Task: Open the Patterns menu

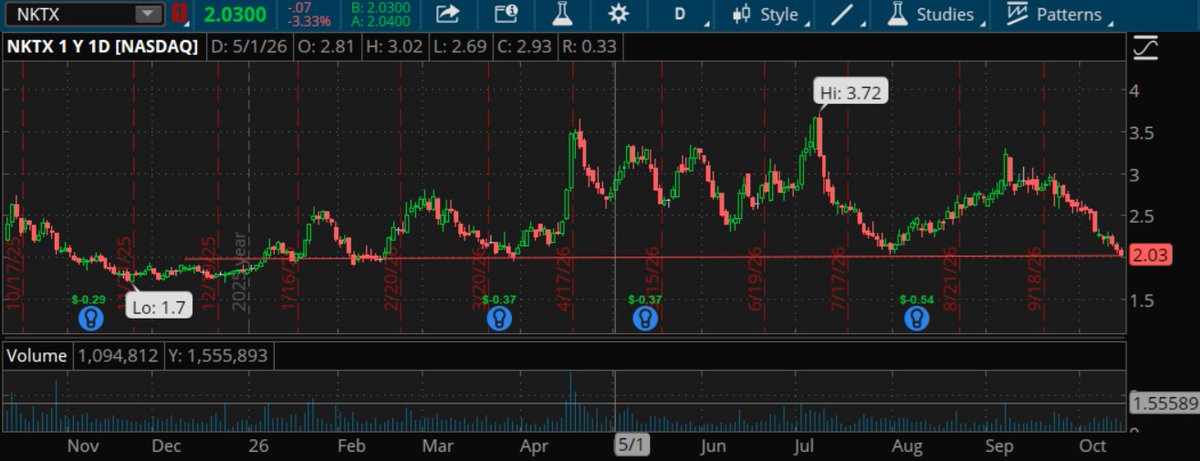Action: [1060, 14]
